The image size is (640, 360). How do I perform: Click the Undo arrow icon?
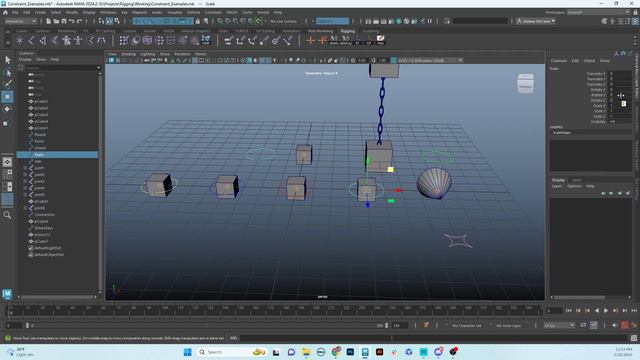tap(72, 21)
